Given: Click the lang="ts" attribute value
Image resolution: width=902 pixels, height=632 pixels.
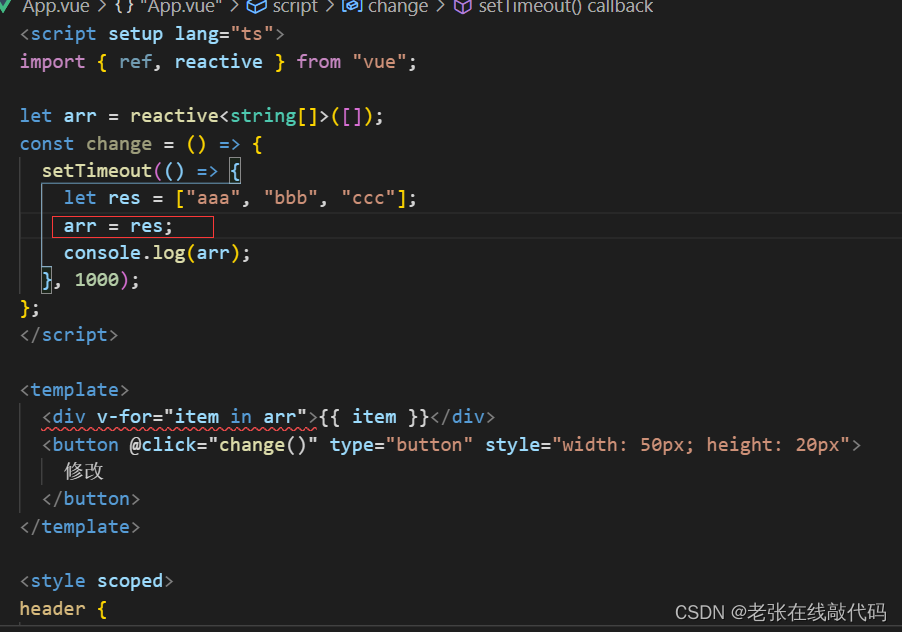Looking at the screenshot, I should coord(252,34).
